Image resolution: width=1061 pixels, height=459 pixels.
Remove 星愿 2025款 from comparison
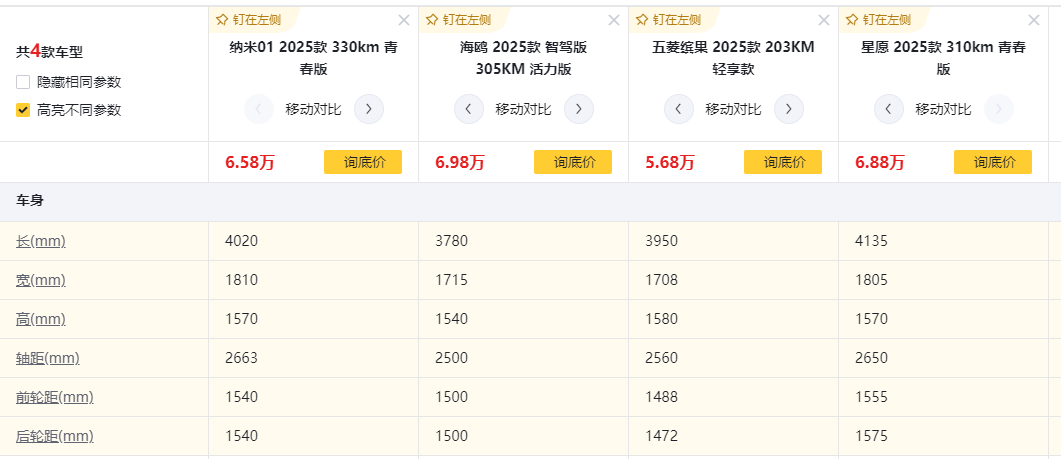pos(1034,20)
